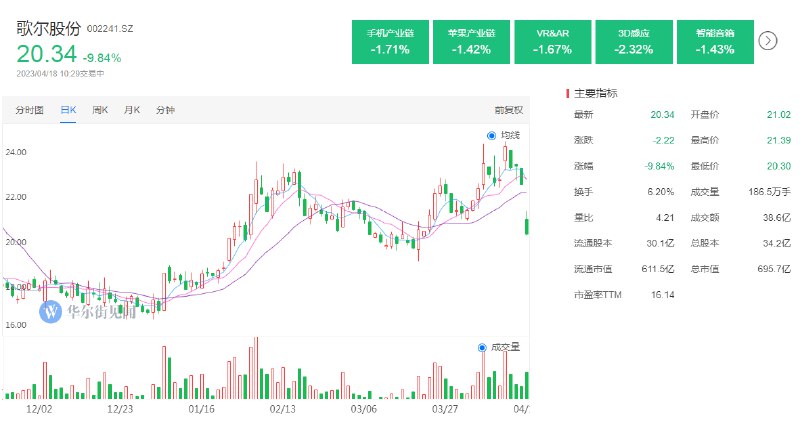The width and height of the screenshot is (800, 422).
Task: Click the -9.84% change beside the price
Action: 102,58
